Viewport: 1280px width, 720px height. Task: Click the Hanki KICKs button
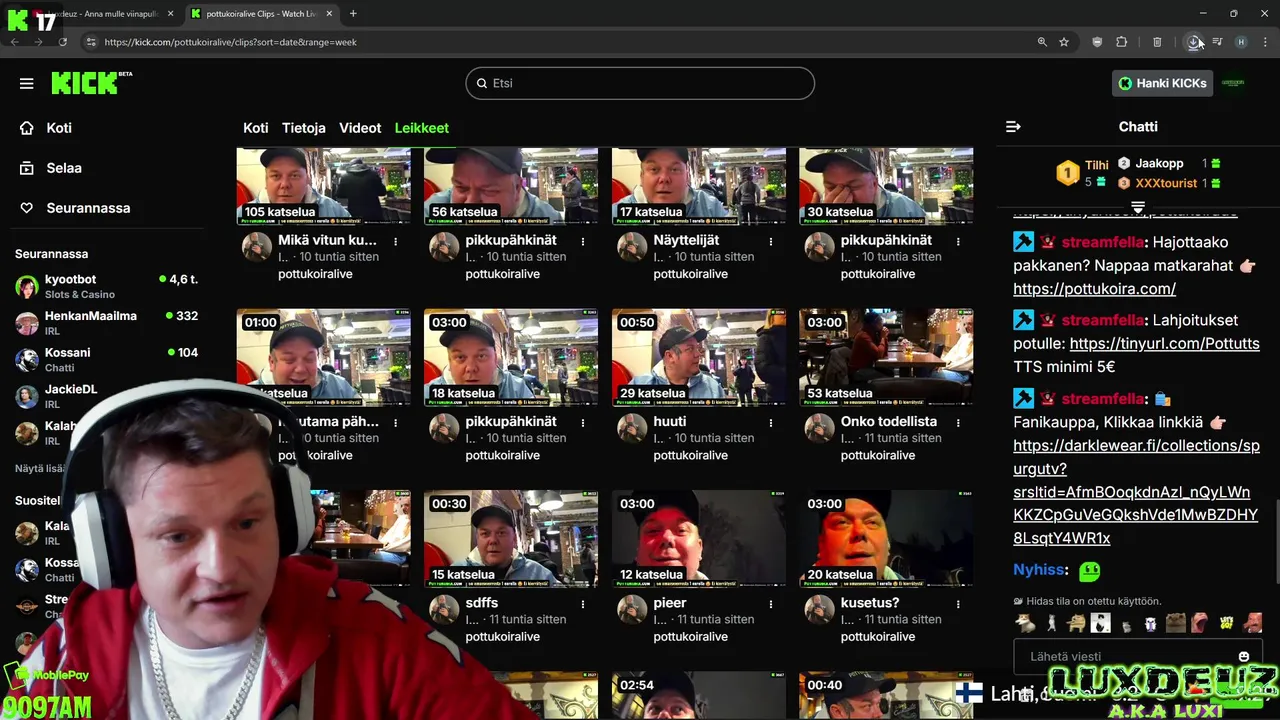(x=1162, y=83)
